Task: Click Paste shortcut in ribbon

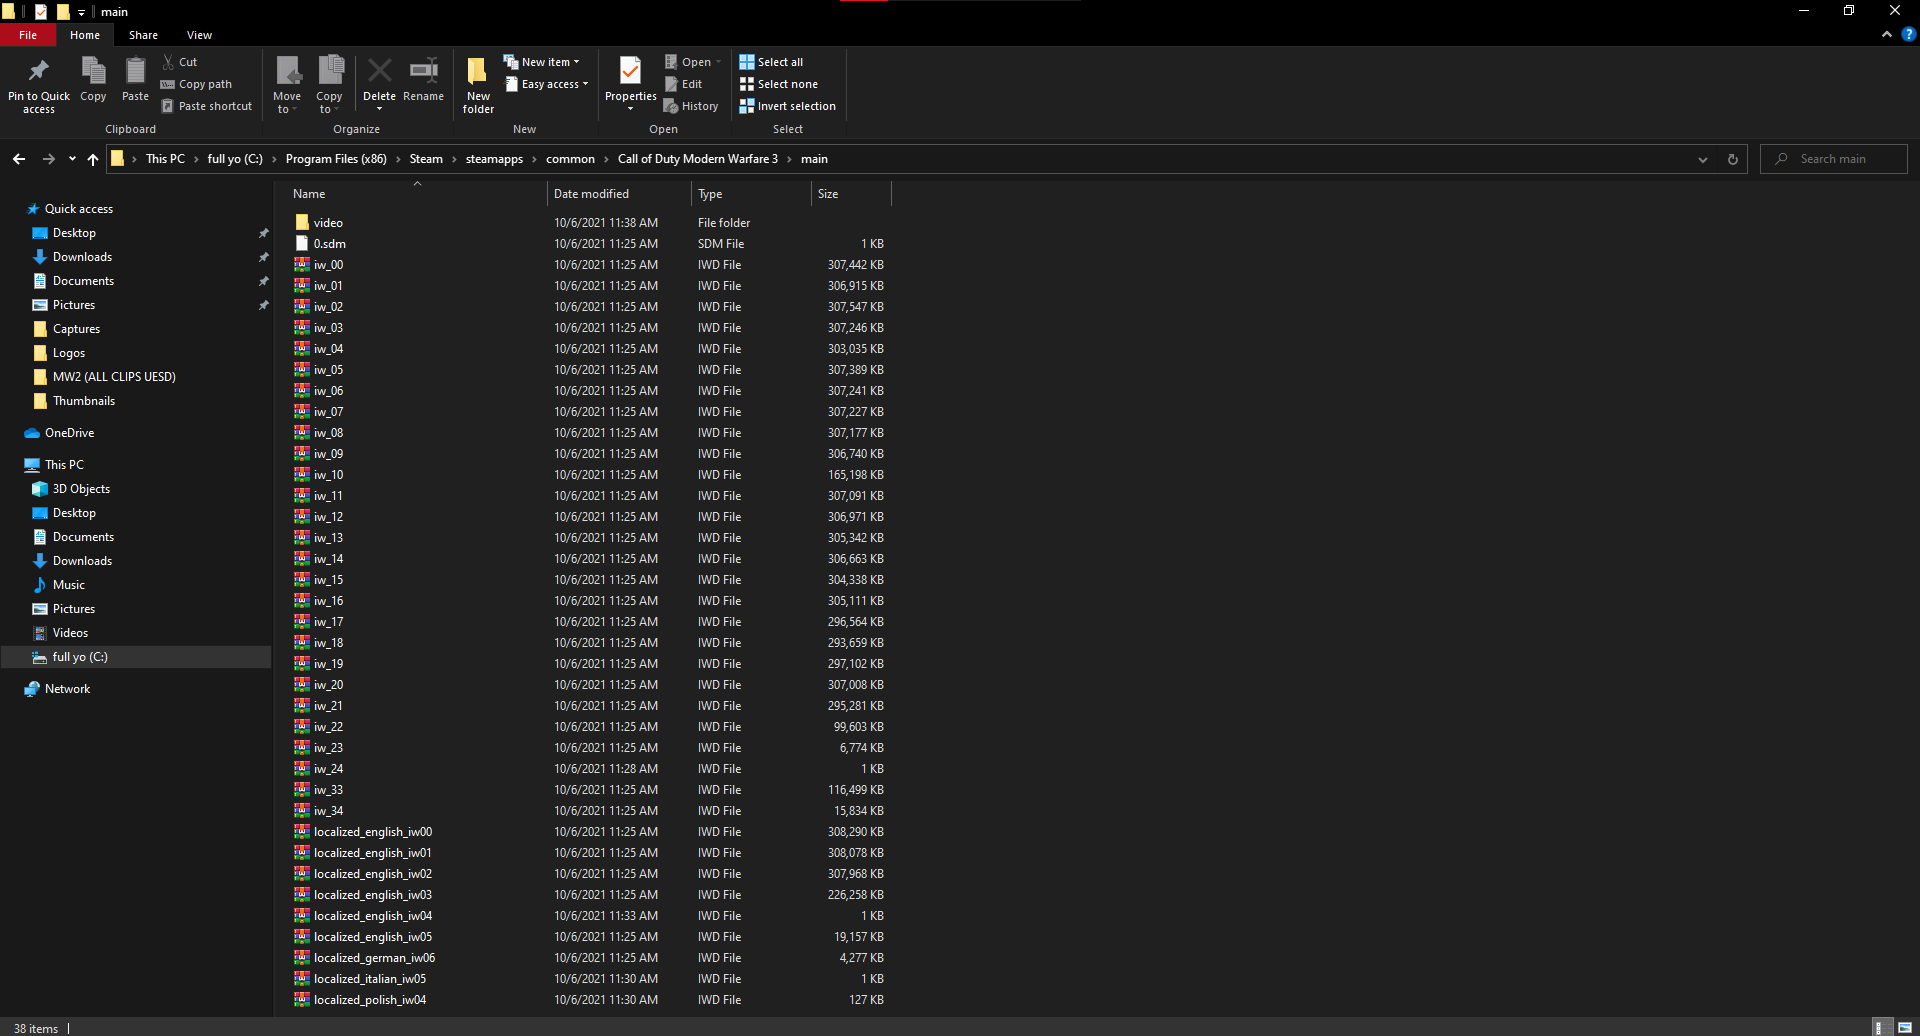Action: click(x=206, y=106)
